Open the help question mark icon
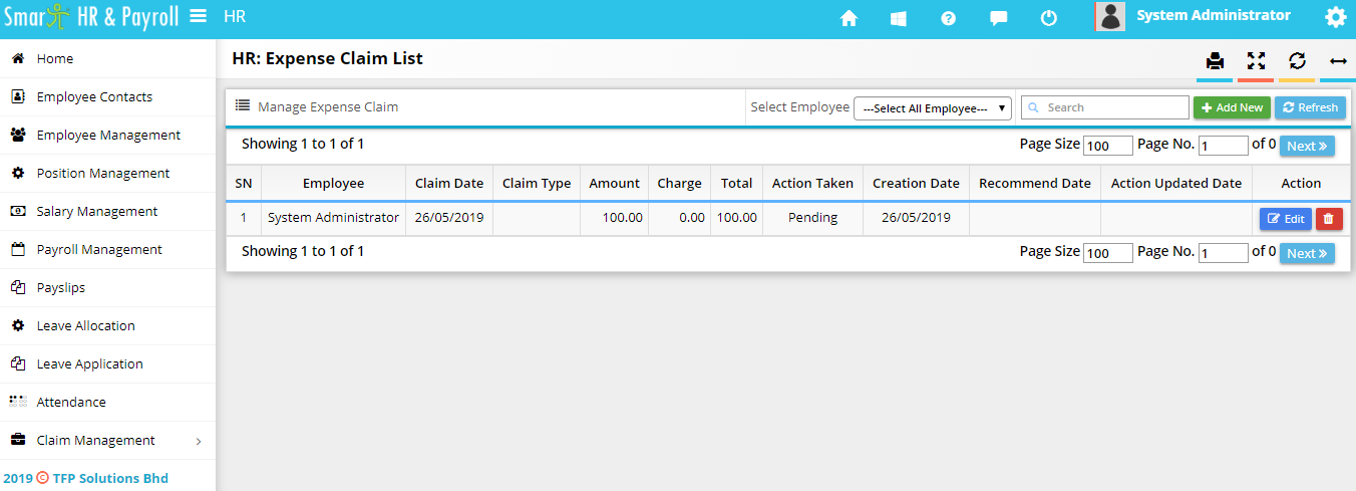Screen dimensions: 1356x491 pyautogui.click(x=949, y=18)
